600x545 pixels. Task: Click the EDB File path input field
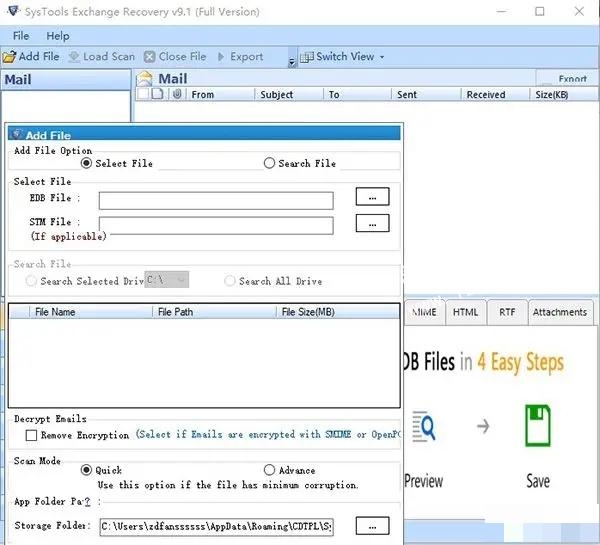pyautogui.click(x=216, y=201)
